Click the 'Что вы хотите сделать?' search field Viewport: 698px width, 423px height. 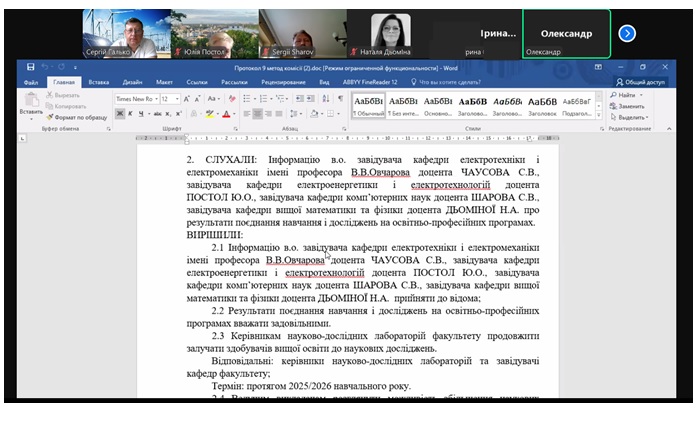point(446,82)
